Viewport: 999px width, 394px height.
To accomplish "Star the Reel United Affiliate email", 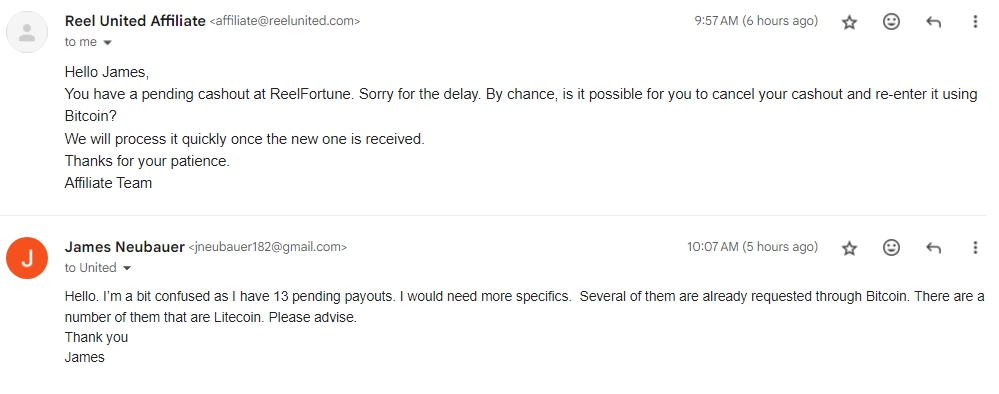I will (849, 22).
